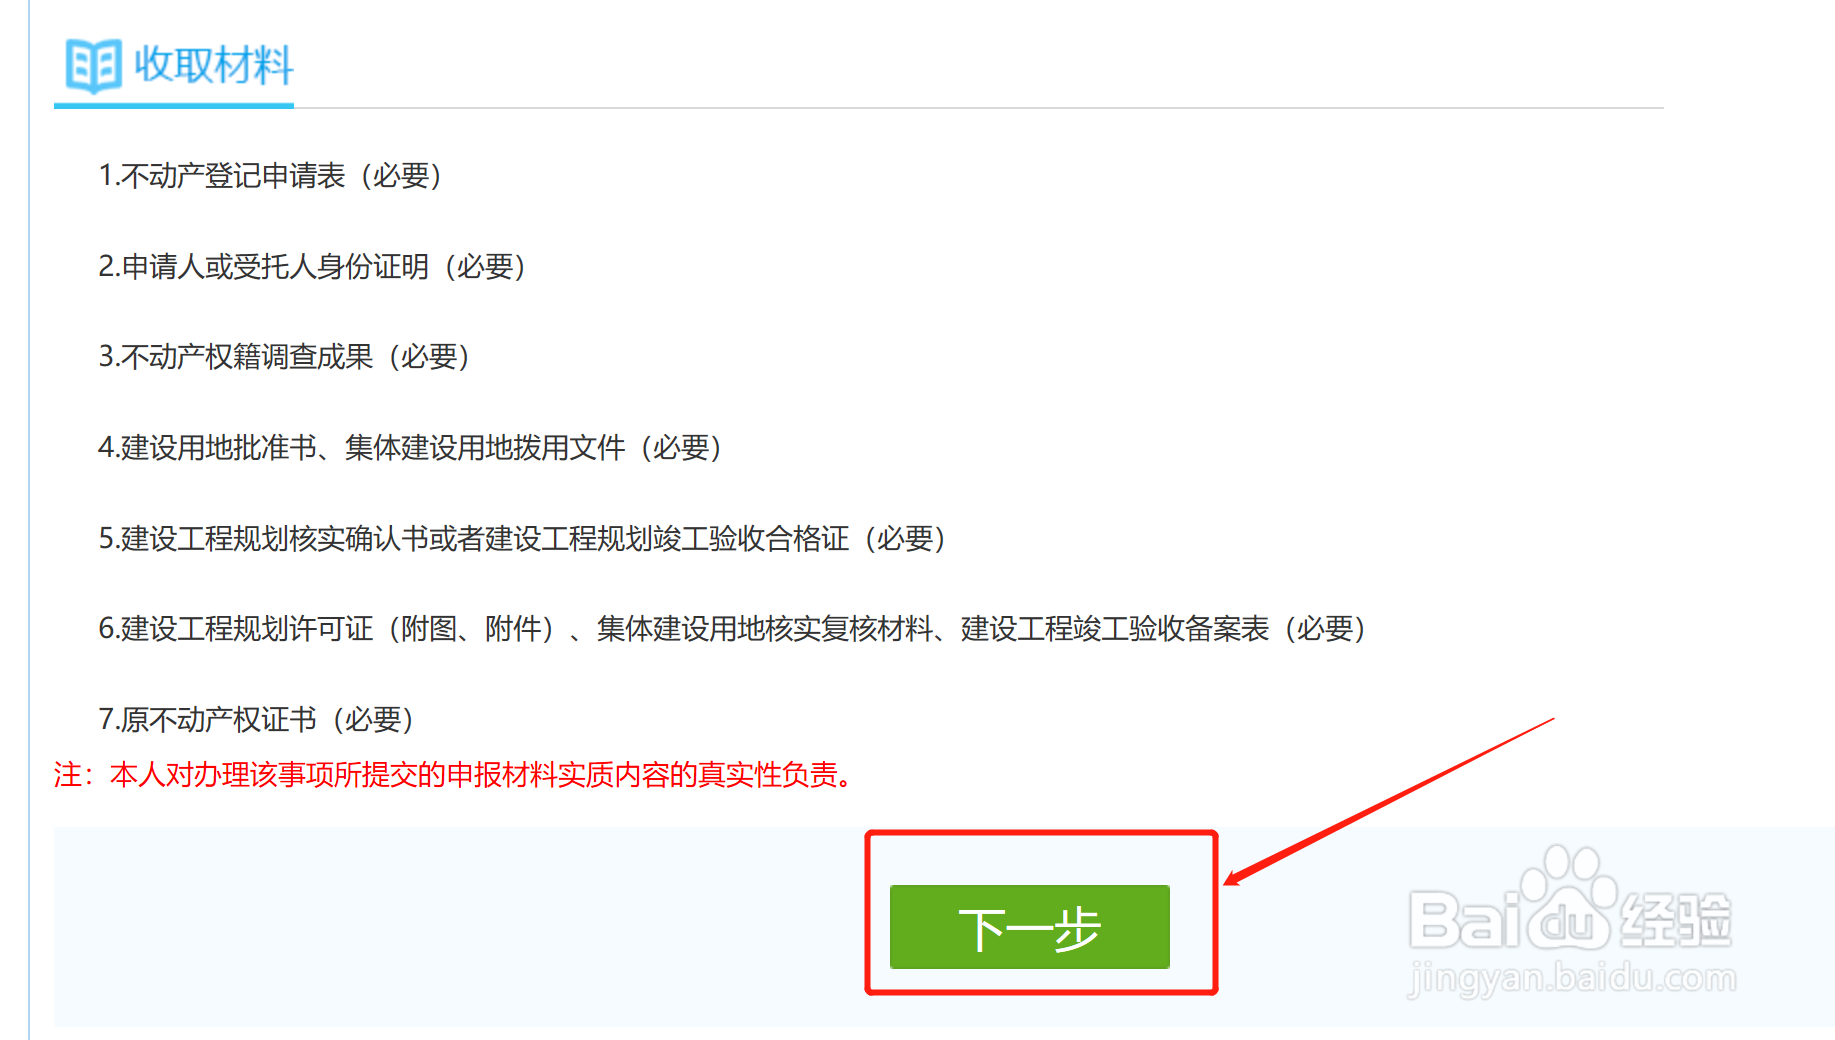Click the Baidu 经验 watermark text

coord(1676,920)
